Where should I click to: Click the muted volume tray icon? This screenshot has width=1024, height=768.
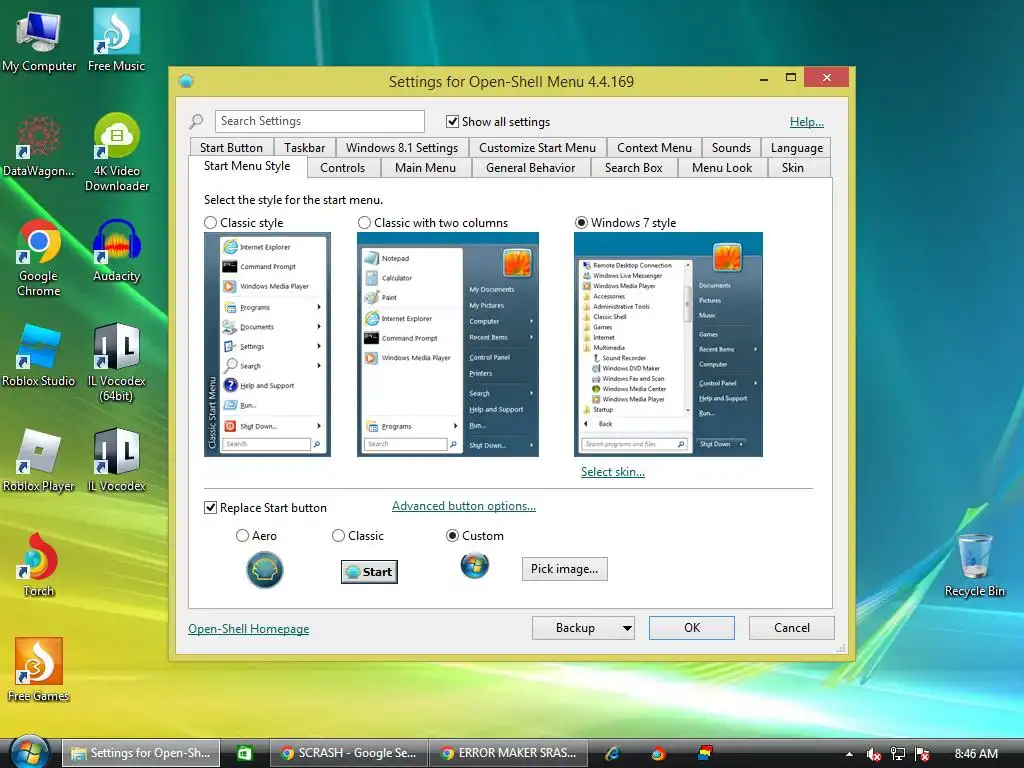(x=873, y=754)
